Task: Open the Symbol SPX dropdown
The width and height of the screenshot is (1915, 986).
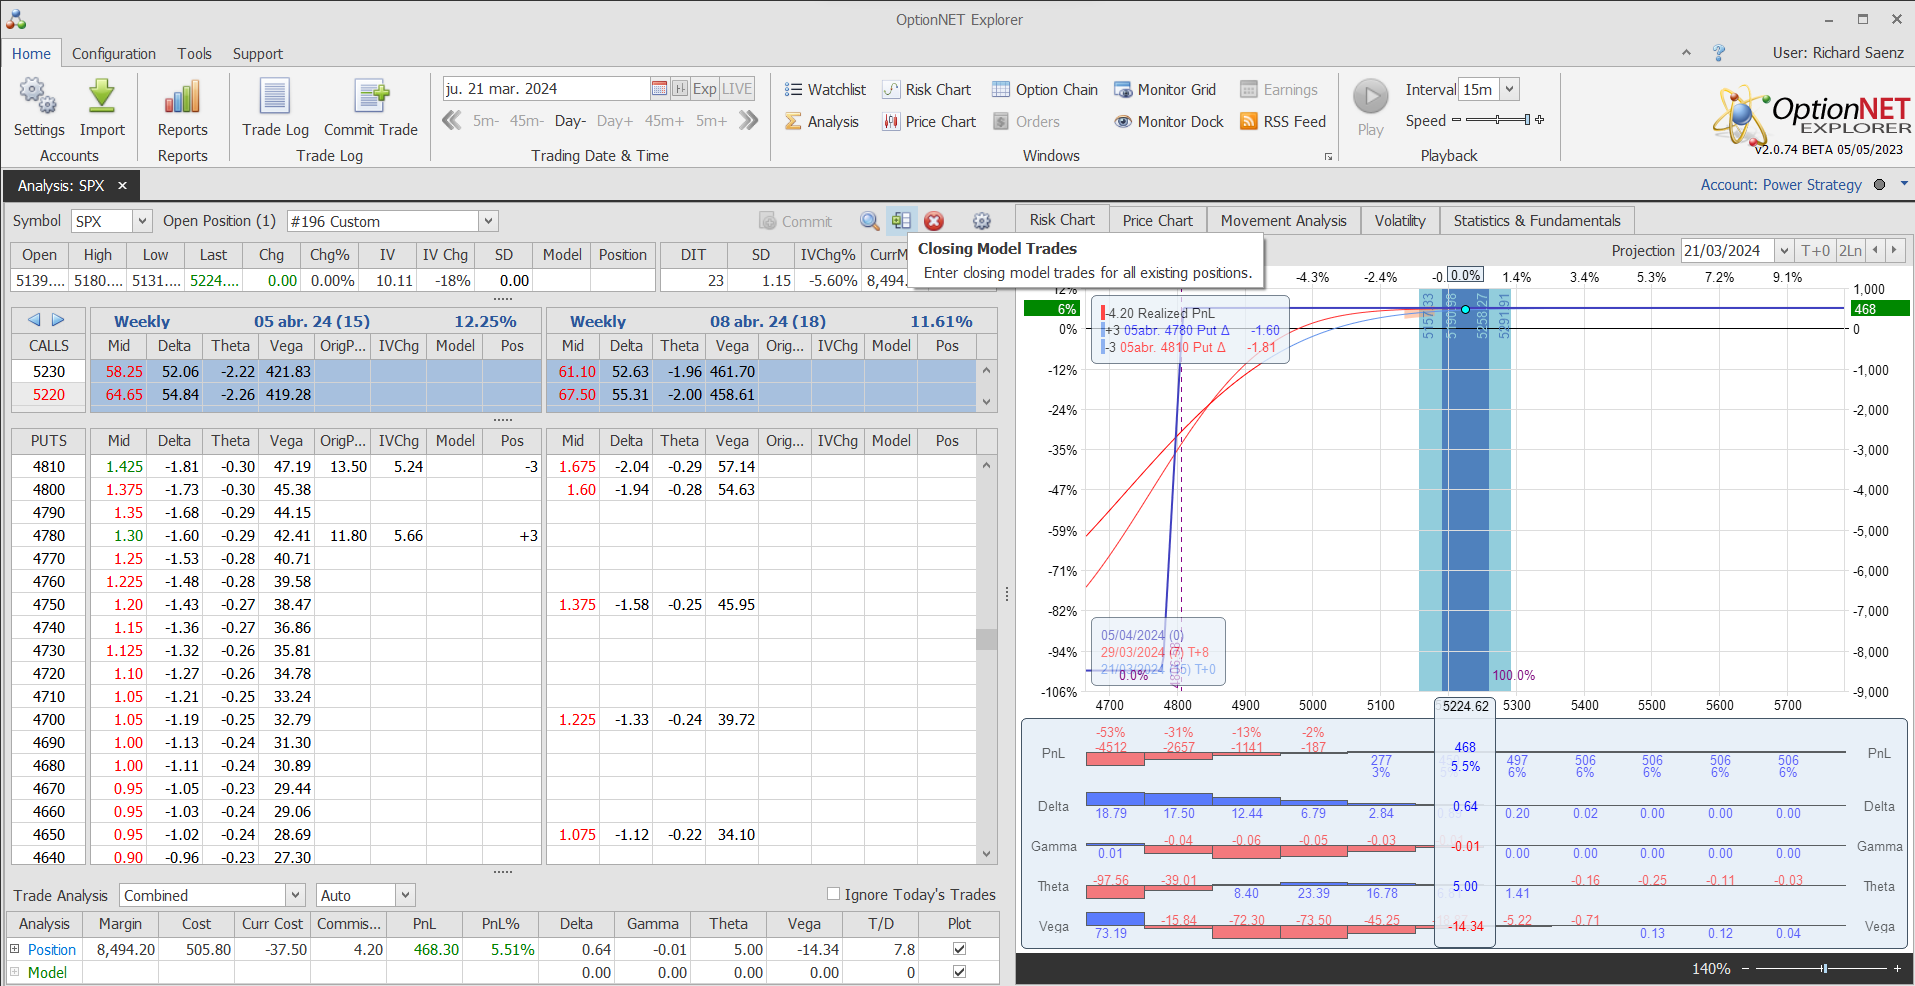Action: click(x=142, y=221)
